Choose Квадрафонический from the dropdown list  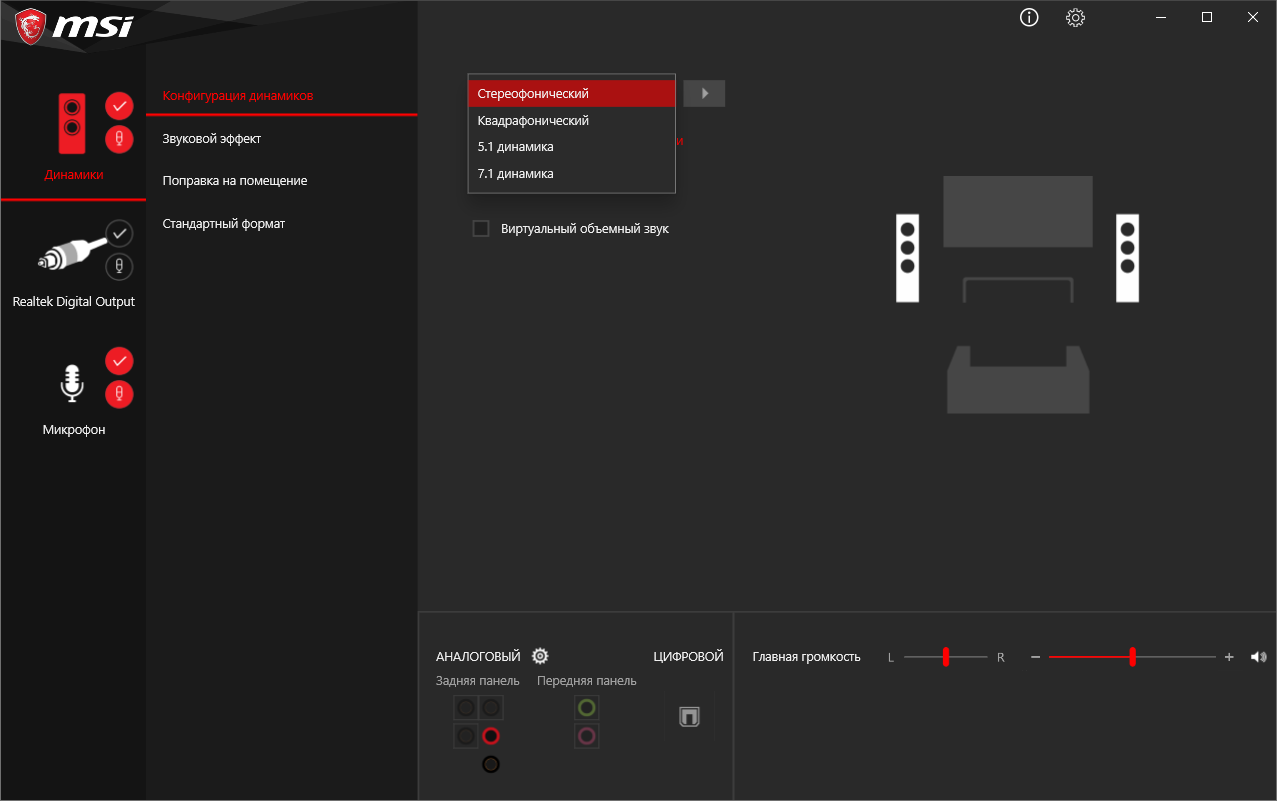[x=571, y=120]
